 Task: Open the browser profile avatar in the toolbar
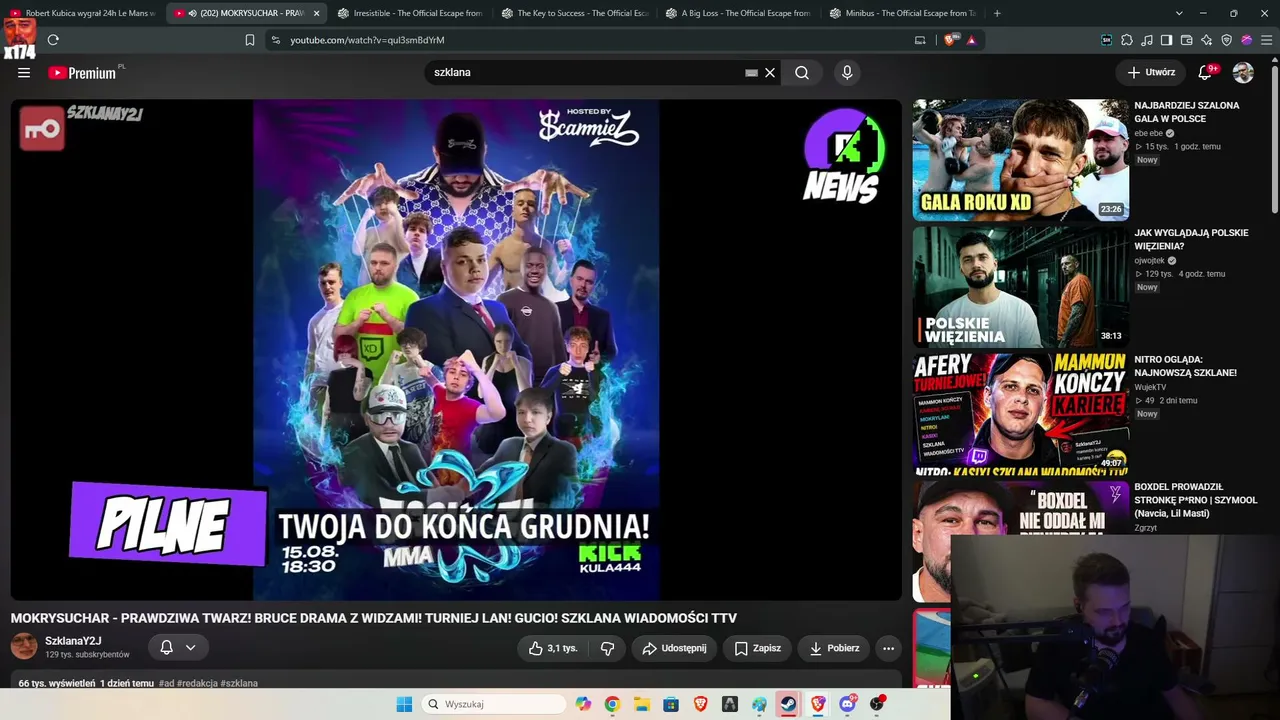pyautogui.click(x=1247, y=40)
